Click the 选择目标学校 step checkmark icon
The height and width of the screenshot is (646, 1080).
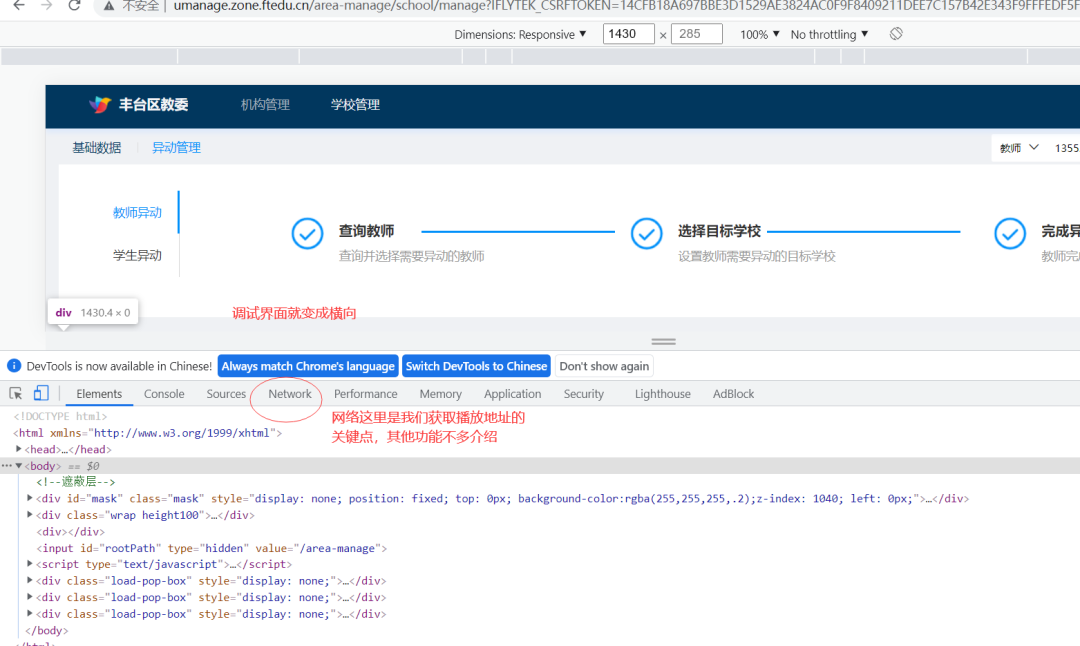[x=646, y=233]
